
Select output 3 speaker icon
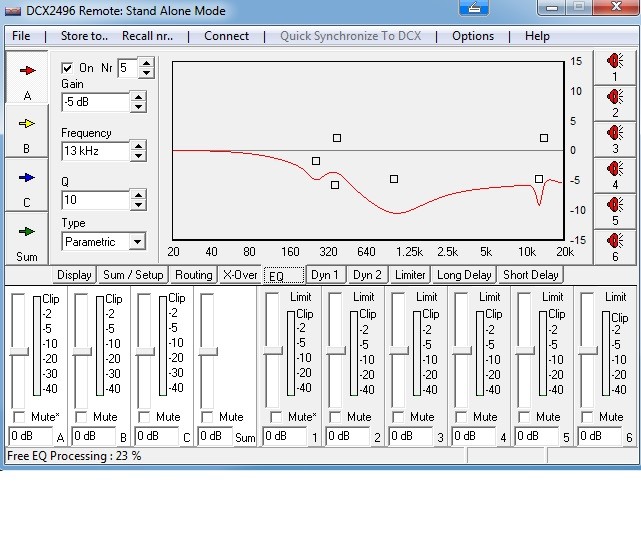click(x=614, y=139)
